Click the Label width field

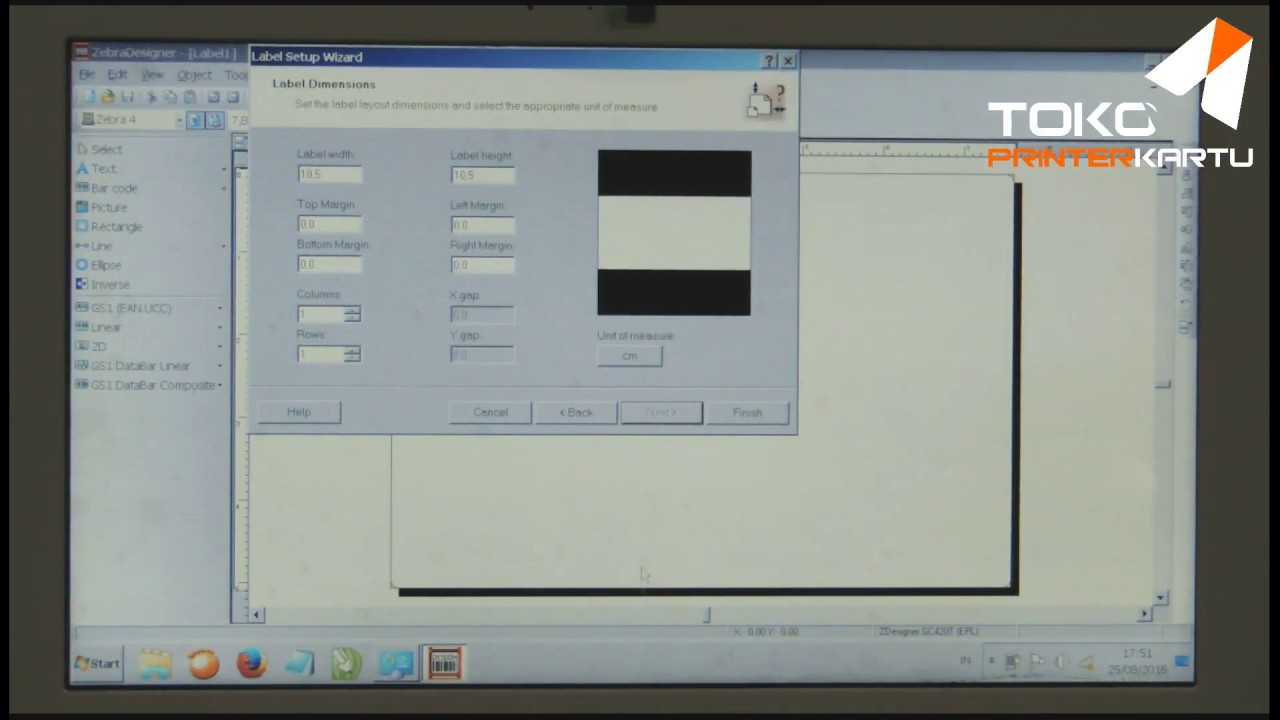[329, 174]
